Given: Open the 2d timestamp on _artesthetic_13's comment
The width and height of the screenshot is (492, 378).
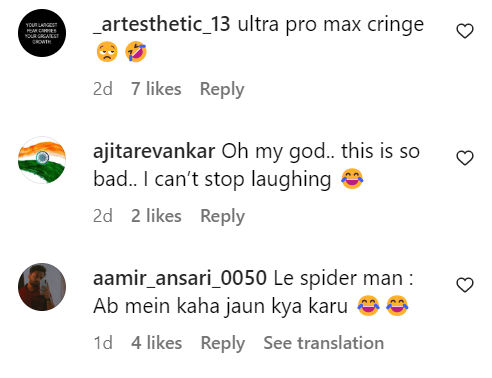Looking at the screenshot, I should pyautogui.click(x=103, y=89).
